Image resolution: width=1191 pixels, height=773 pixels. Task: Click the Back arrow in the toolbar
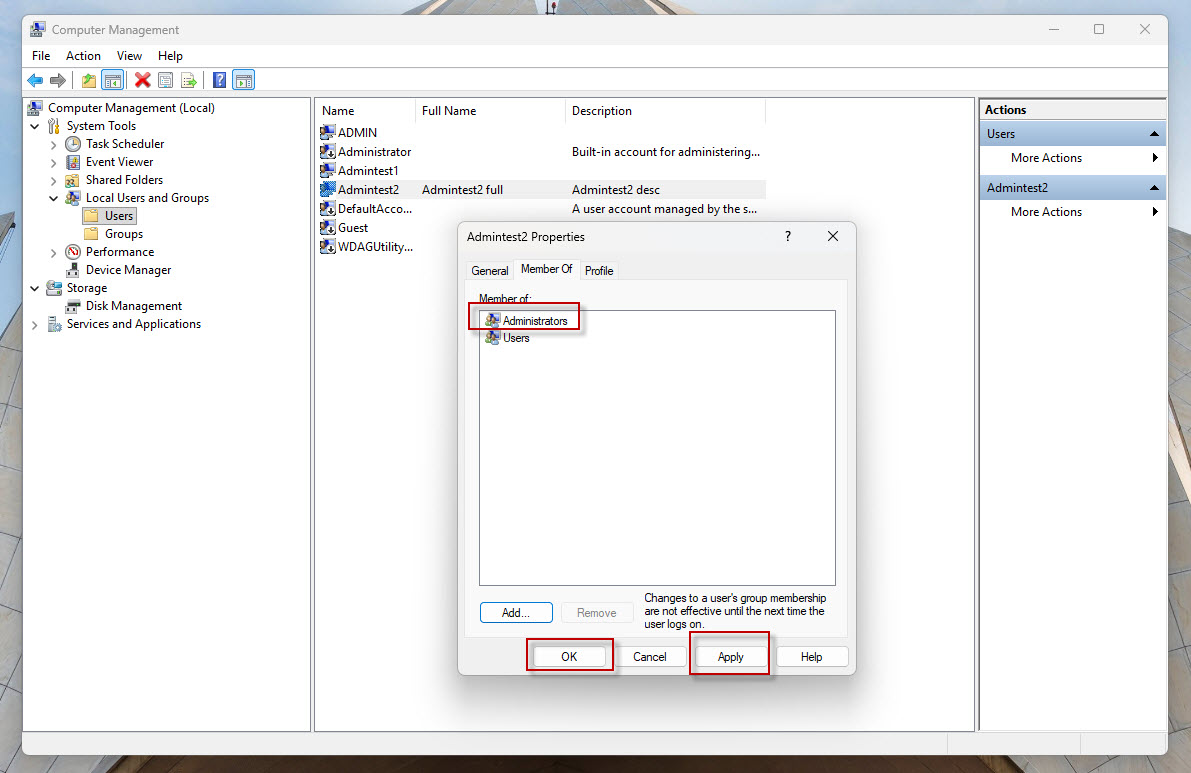pyautogui.click(x=35, y=80)
